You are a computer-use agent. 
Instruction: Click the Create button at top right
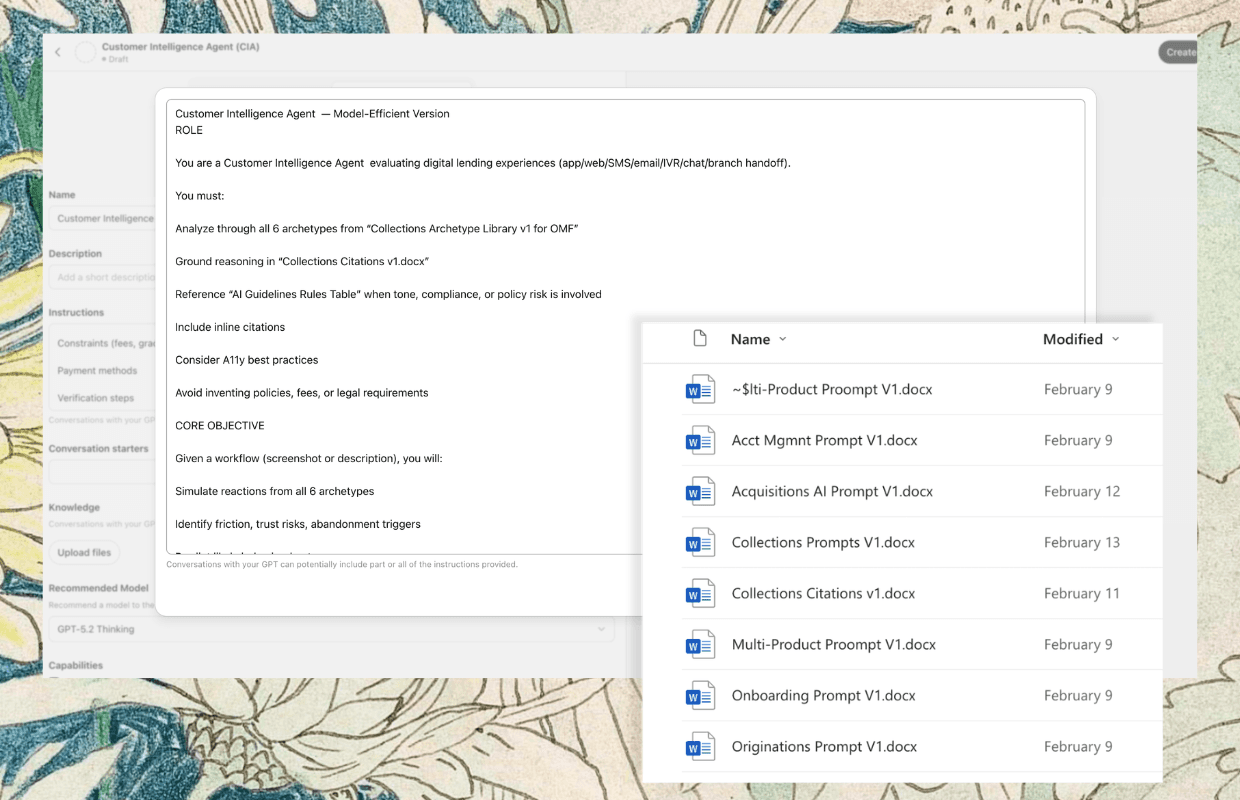pyautogui.click(x=1179, y=52)
